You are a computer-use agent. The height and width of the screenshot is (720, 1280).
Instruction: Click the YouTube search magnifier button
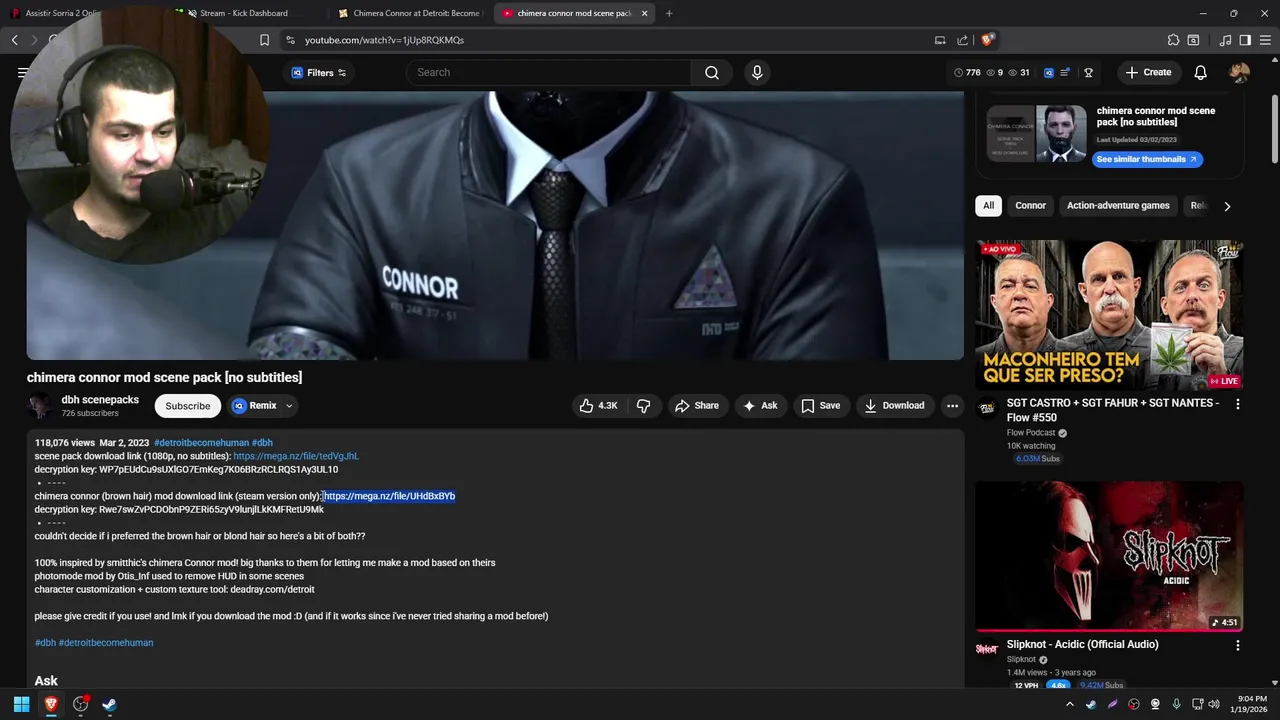click(711, 72)
